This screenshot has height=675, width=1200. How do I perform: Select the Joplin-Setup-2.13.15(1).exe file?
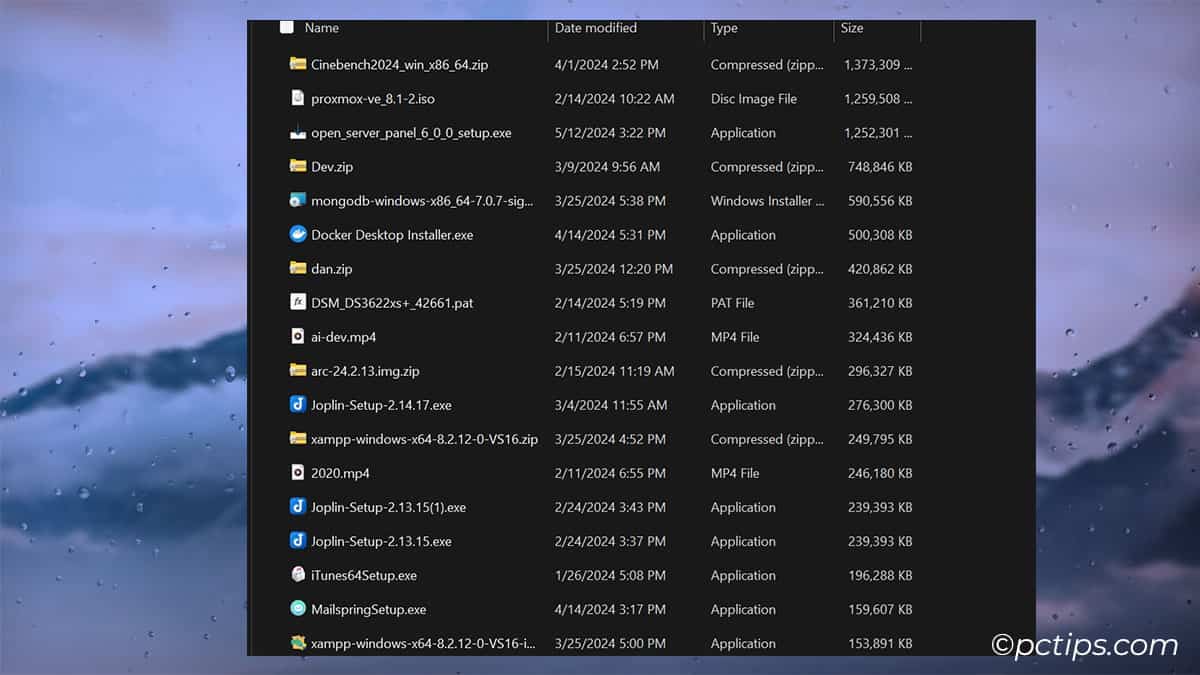coord(390,507)
